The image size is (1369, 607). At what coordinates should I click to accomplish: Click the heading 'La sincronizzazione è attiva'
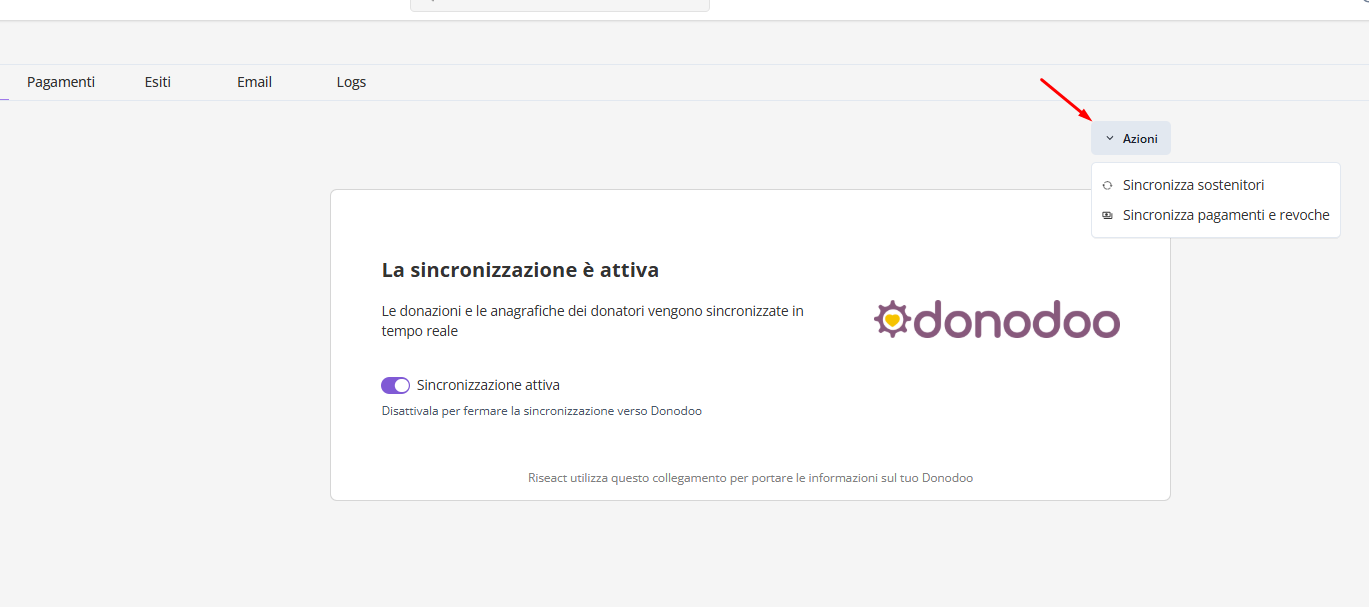click(x=520, y=270)
